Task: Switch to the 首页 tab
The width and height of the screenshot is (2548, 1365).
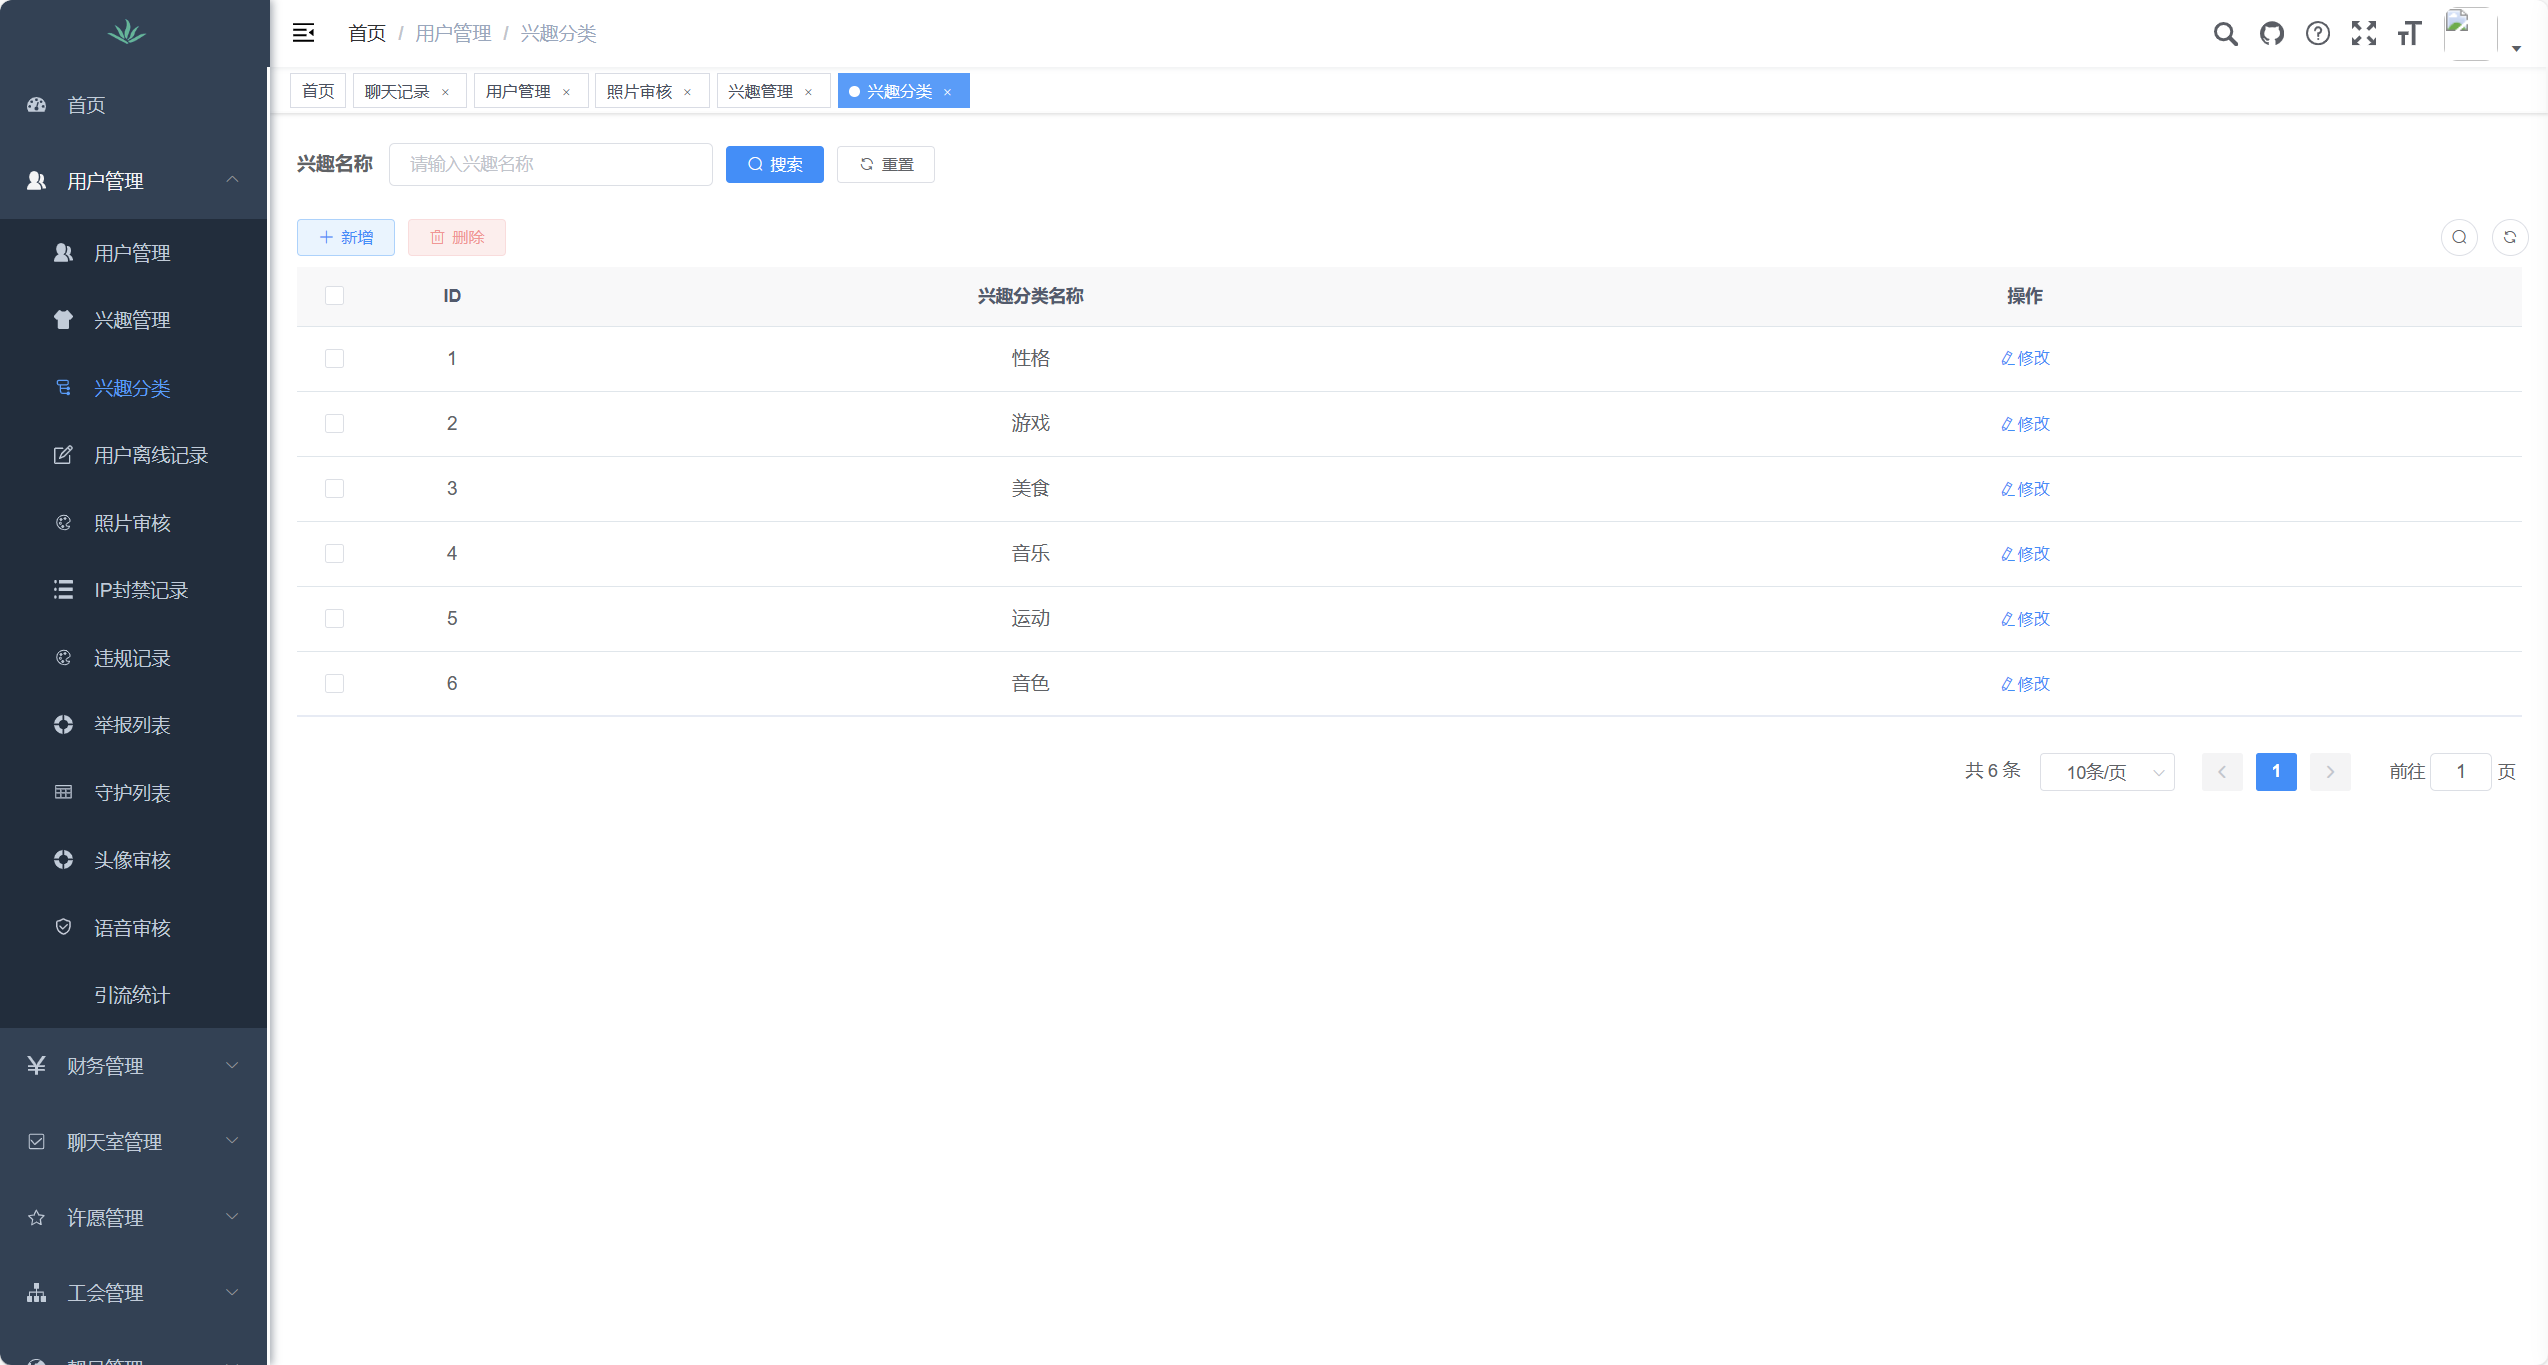Action: (318, 91)
